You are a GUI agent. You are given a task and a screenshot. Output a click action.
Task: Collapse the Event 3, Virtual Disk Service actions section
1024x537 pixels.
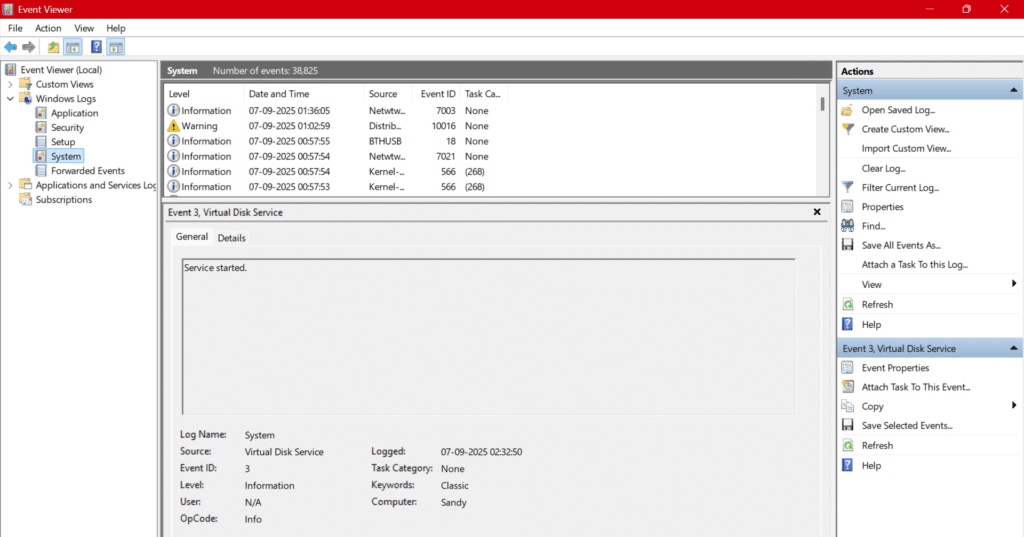1014,348
